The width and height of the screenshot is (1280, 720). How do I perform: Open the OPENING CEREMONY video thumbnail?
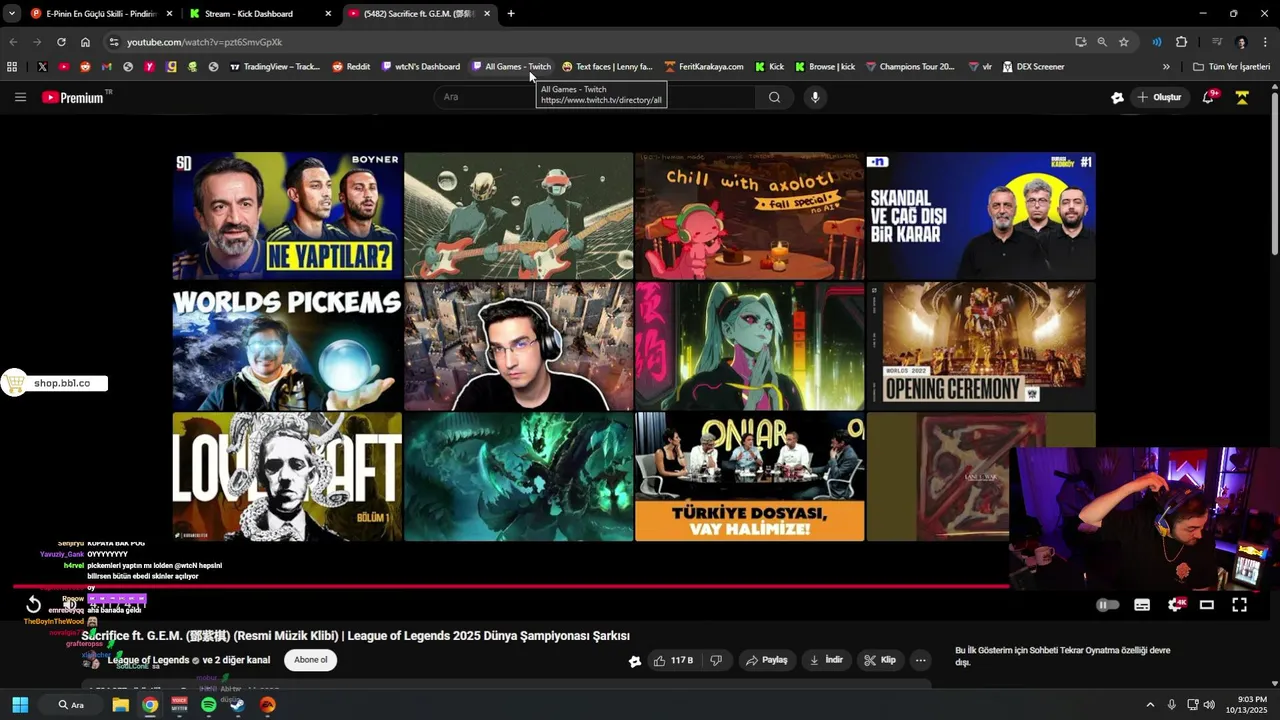(981, 346)
